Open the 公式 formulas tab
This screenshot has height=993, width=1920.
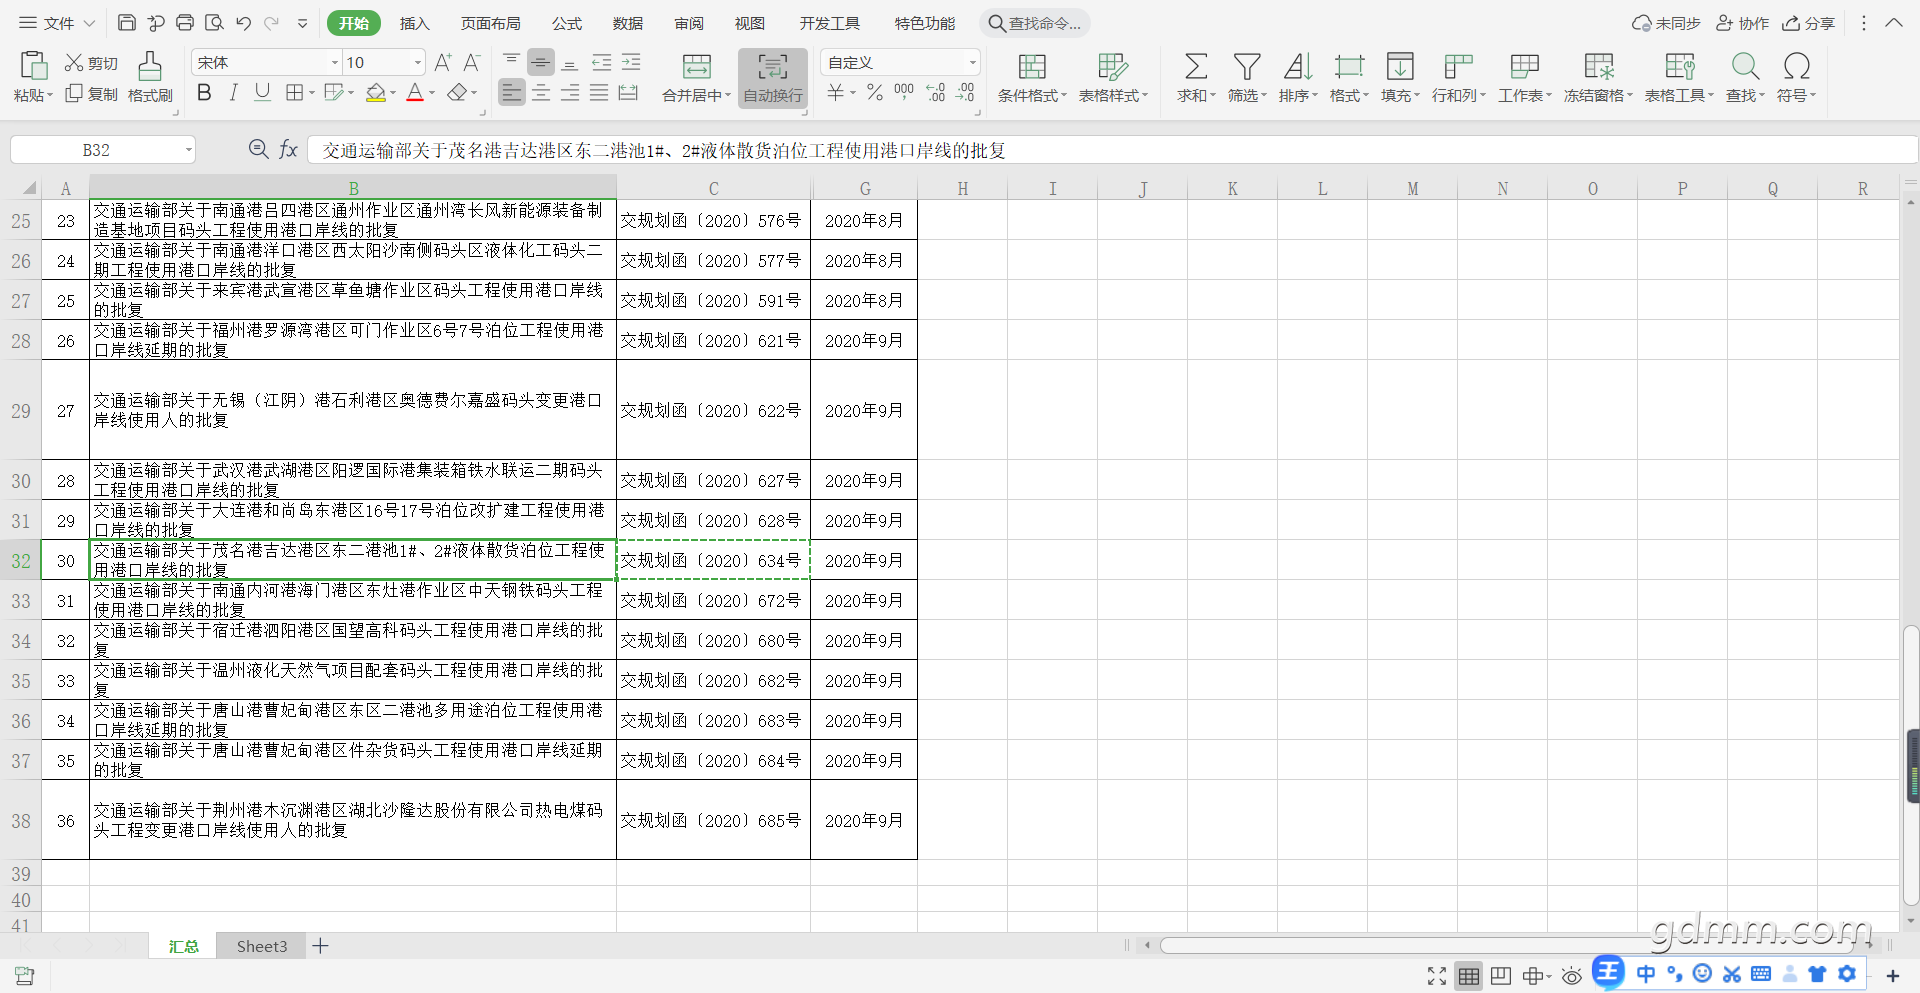pyautogui.click(x=567, y=23)
